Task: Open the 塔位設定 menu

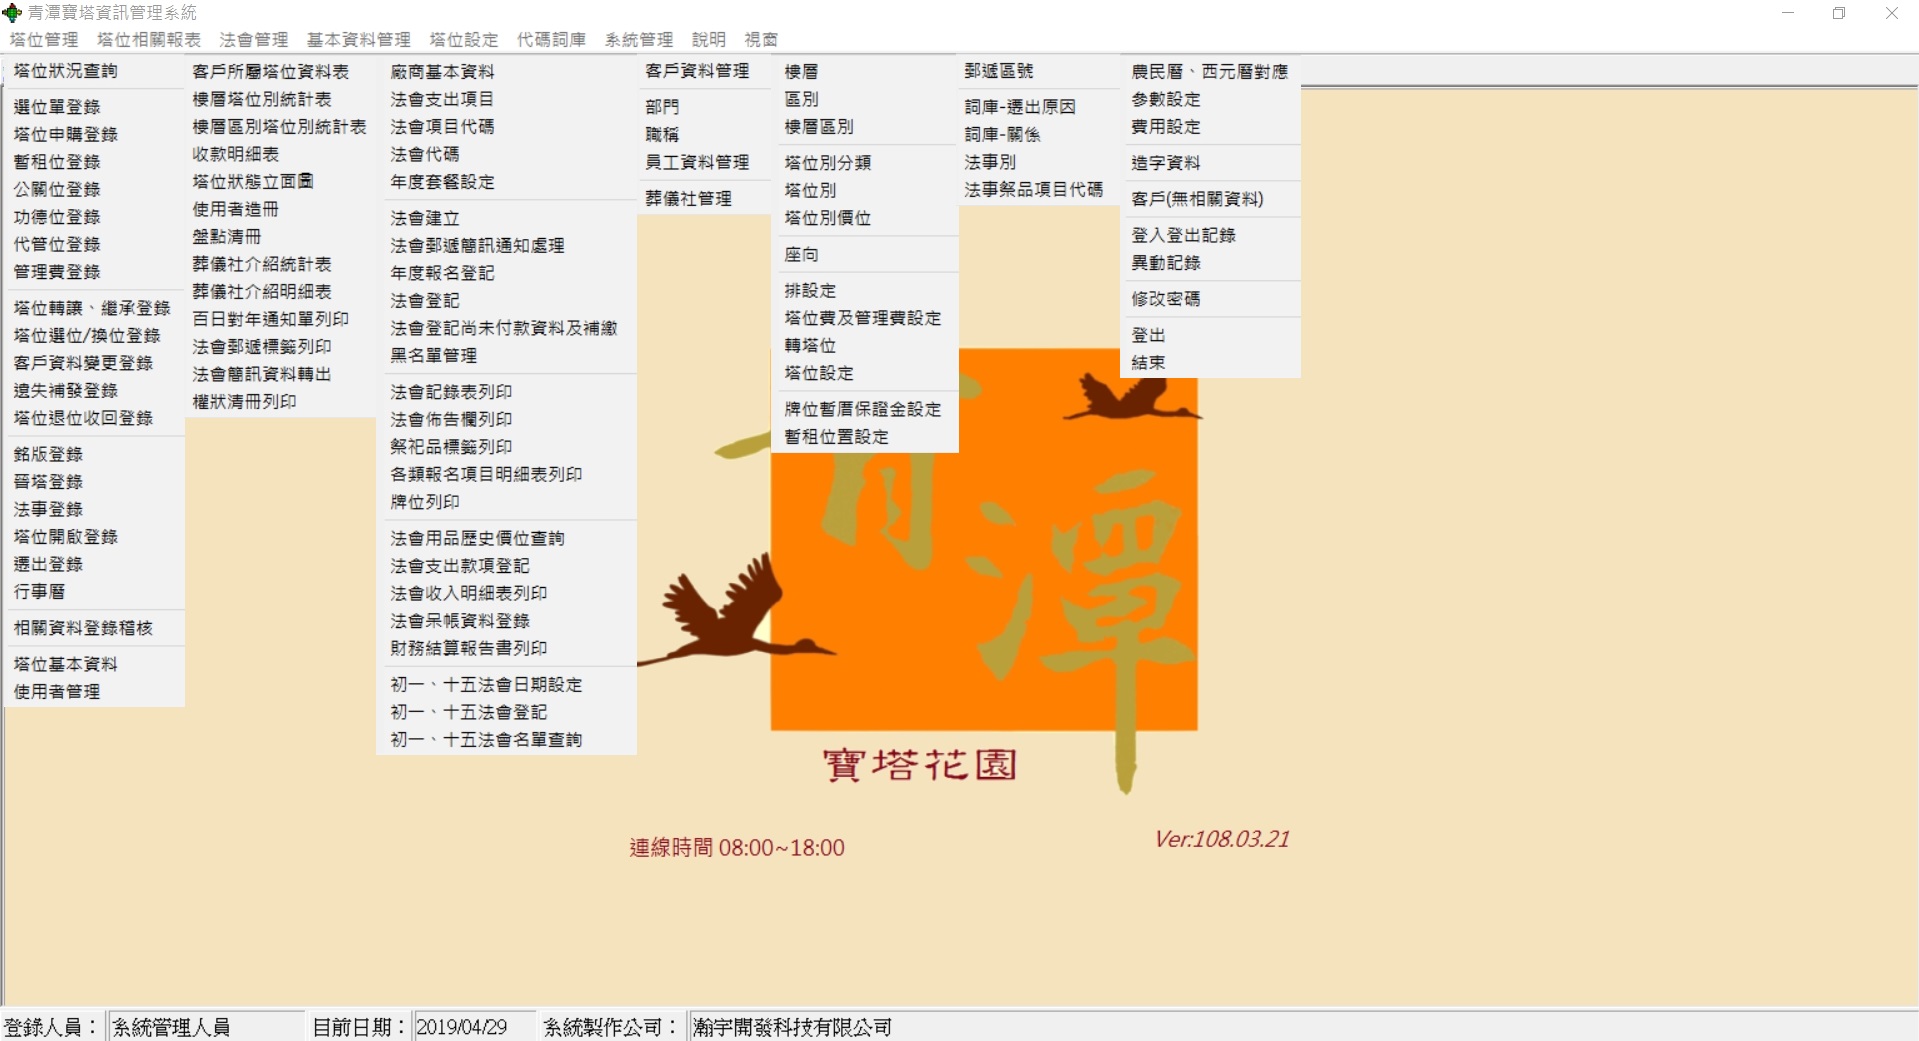Action: click(x=464, y=40)
